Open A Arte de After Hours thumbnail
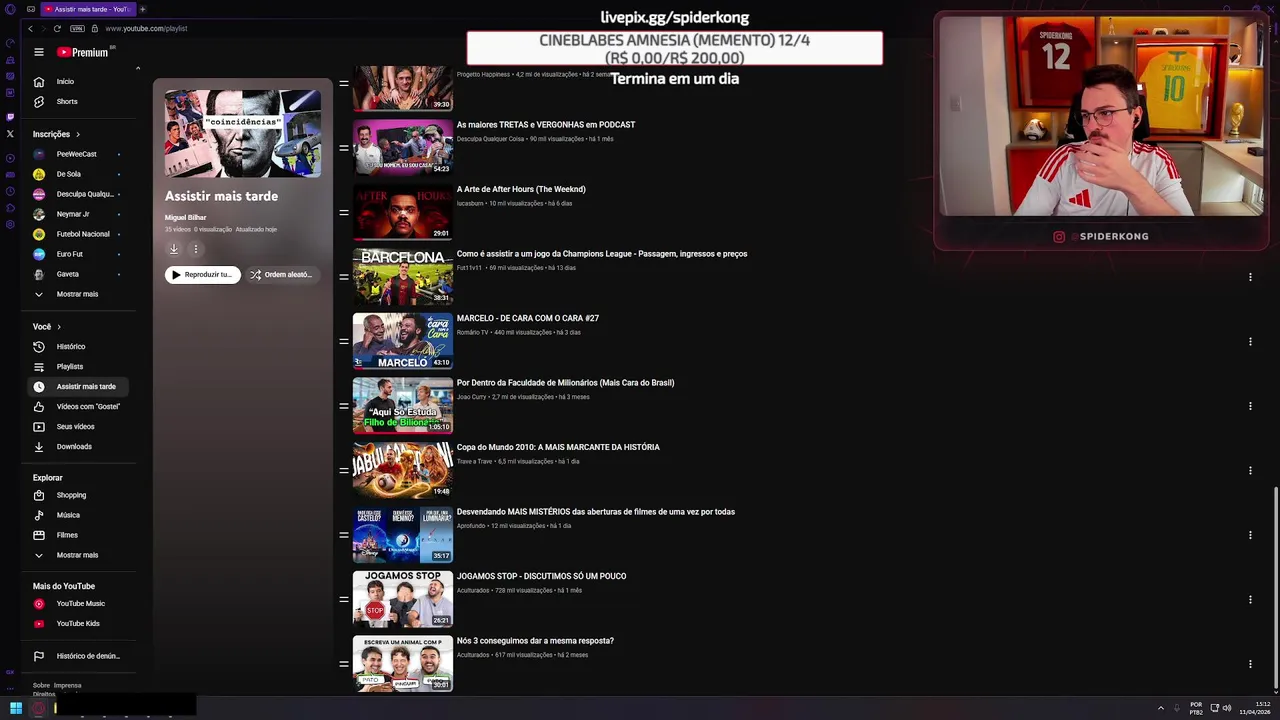 (x=402, y=212)
